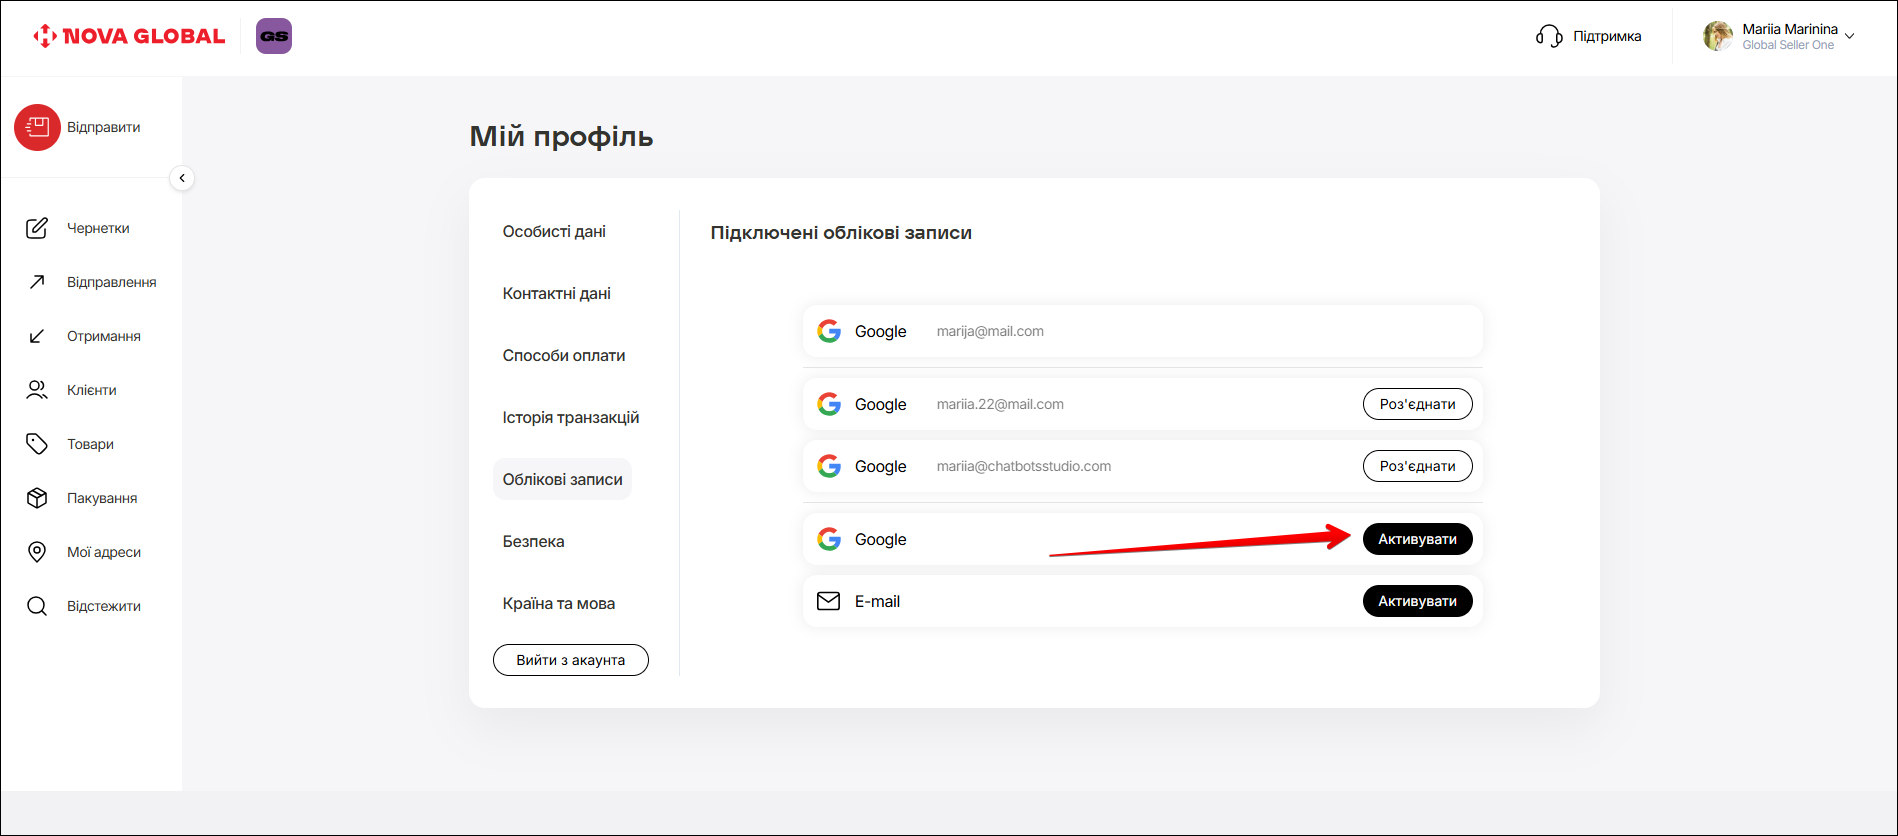The image size is (1898, 836).
Task: Activate the unlinked Google account
Action: tap(1417, 539)
